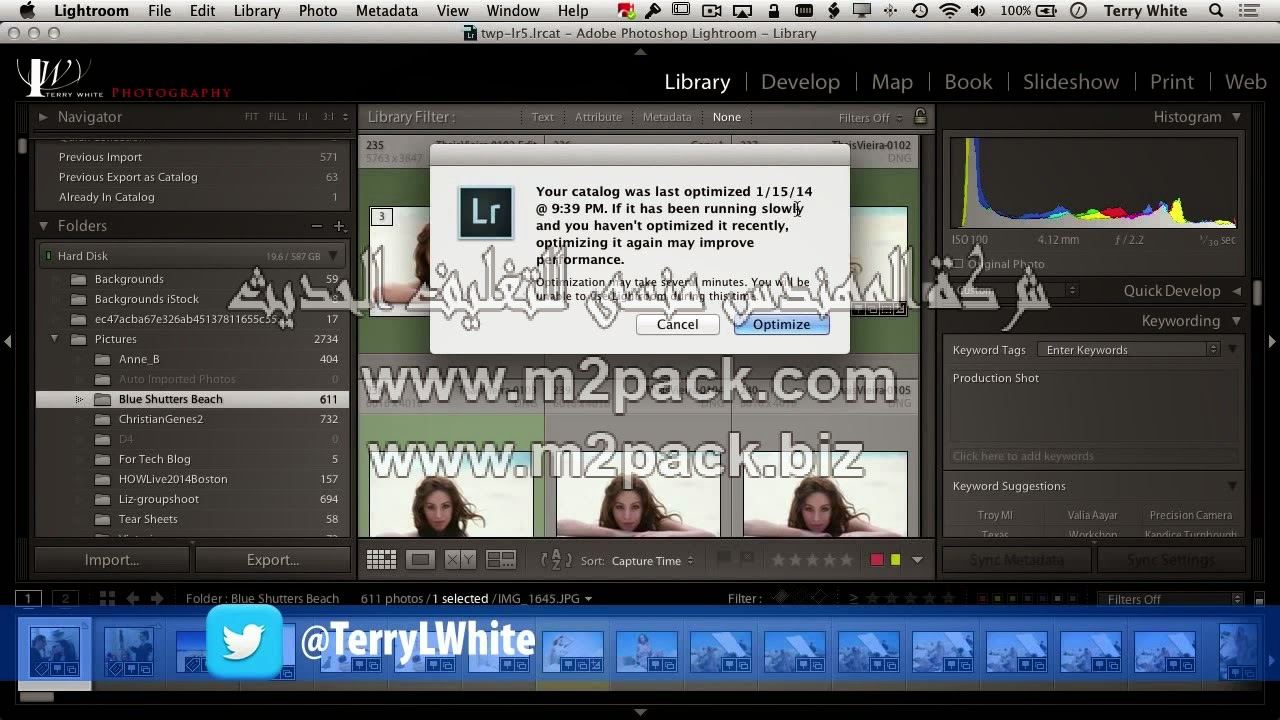The image size is (1280, 720).
Task: Click the filmstrip go forward arrow
Action: point(157,598)
